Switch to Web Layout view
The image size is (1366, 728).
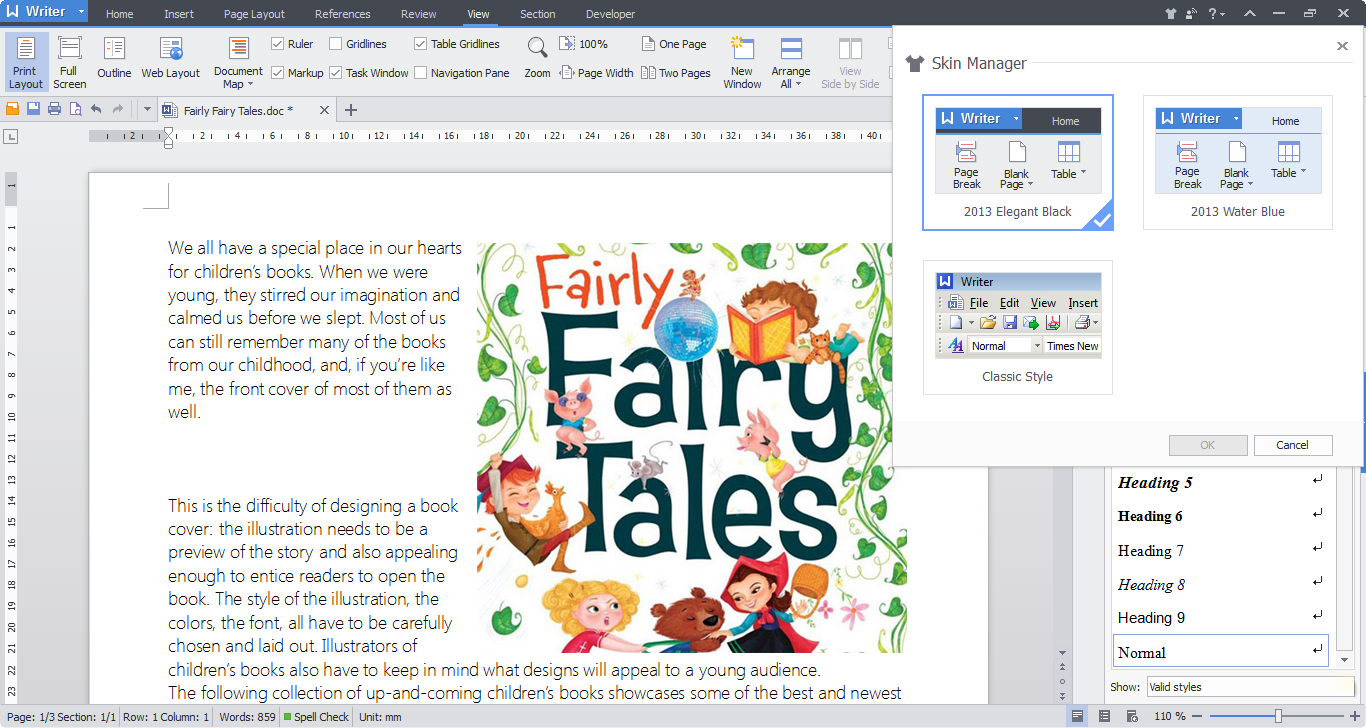[170, 60]
